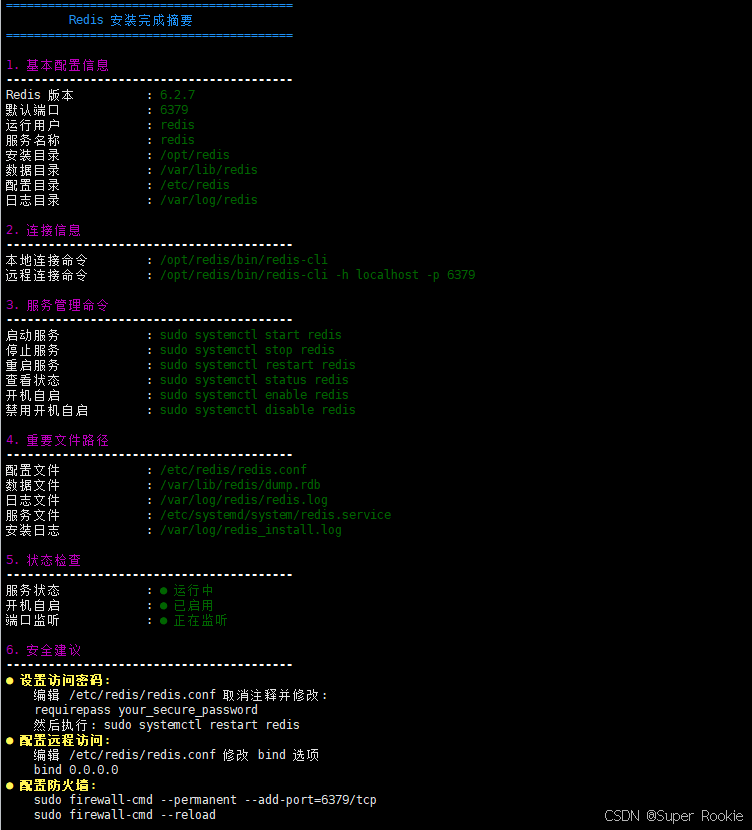Click 'sudo systemctl disable redis'
Viewport: 752px width, 830px height.
click(258, 410)
